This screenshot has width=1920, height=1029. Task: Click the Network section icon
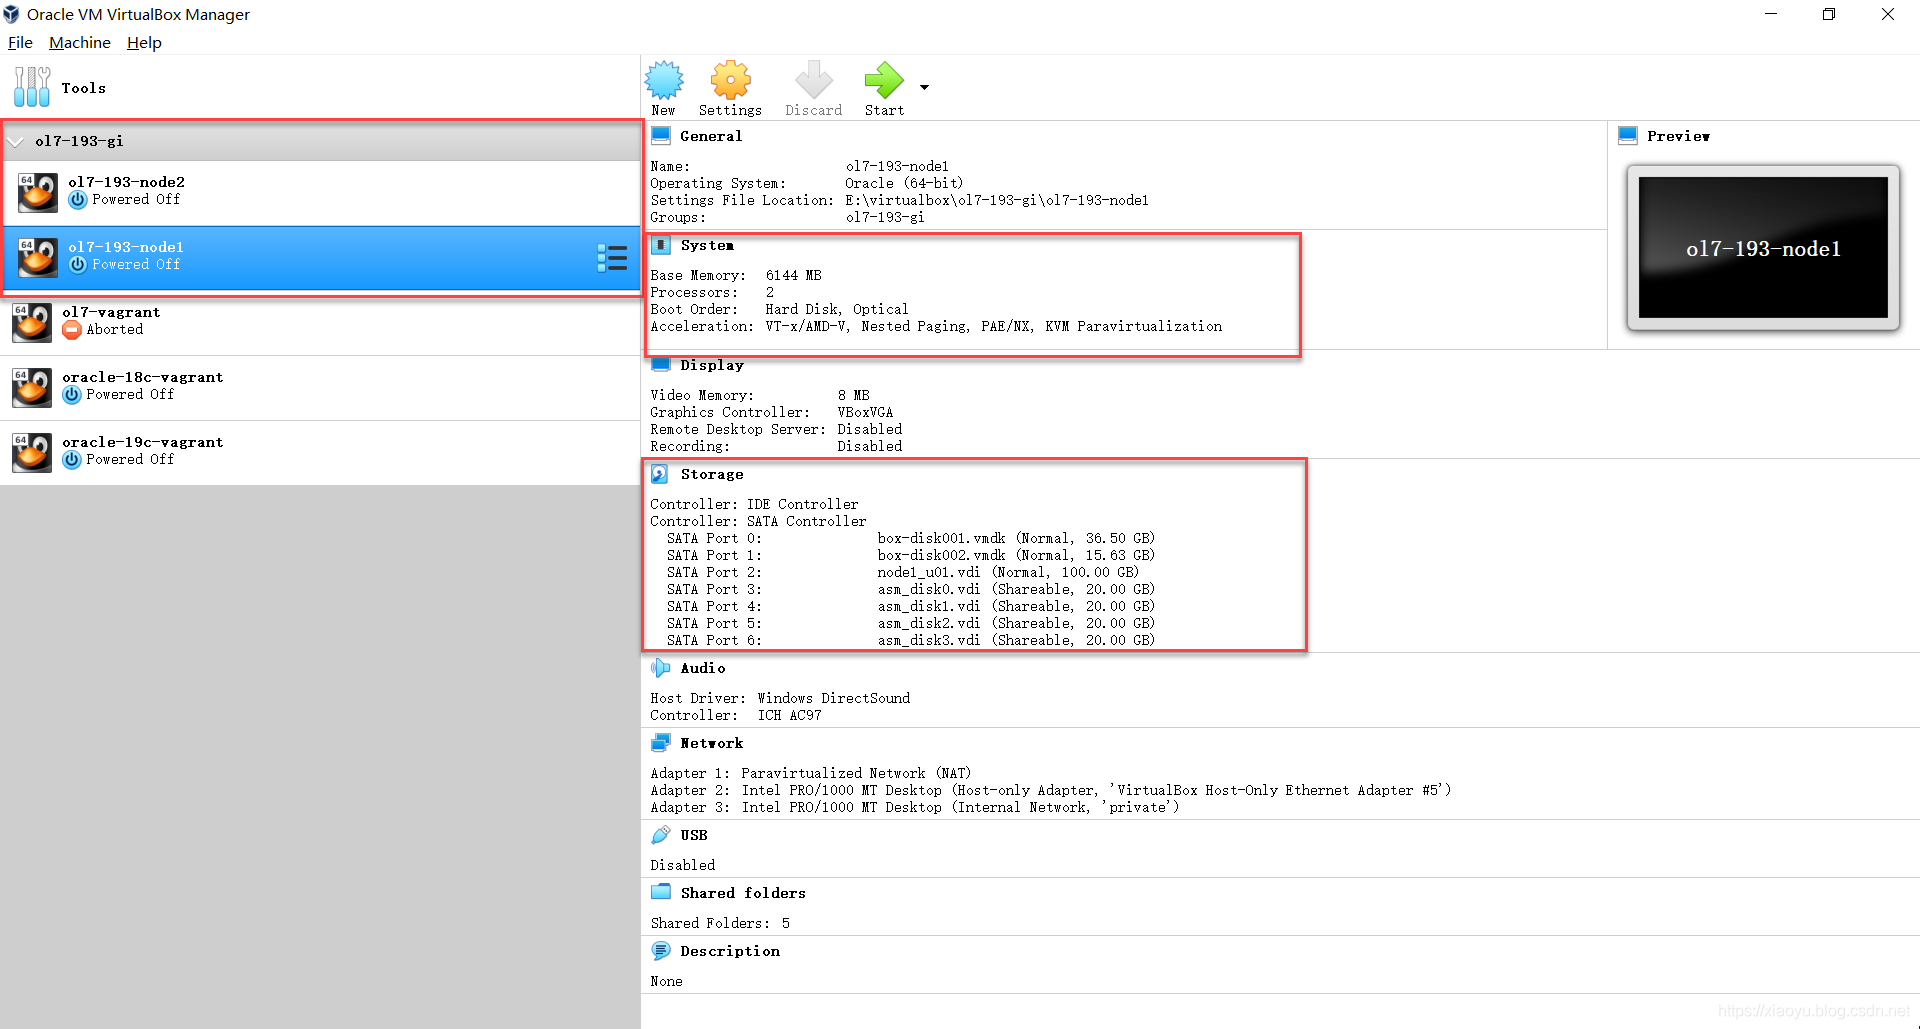(661, 742)
